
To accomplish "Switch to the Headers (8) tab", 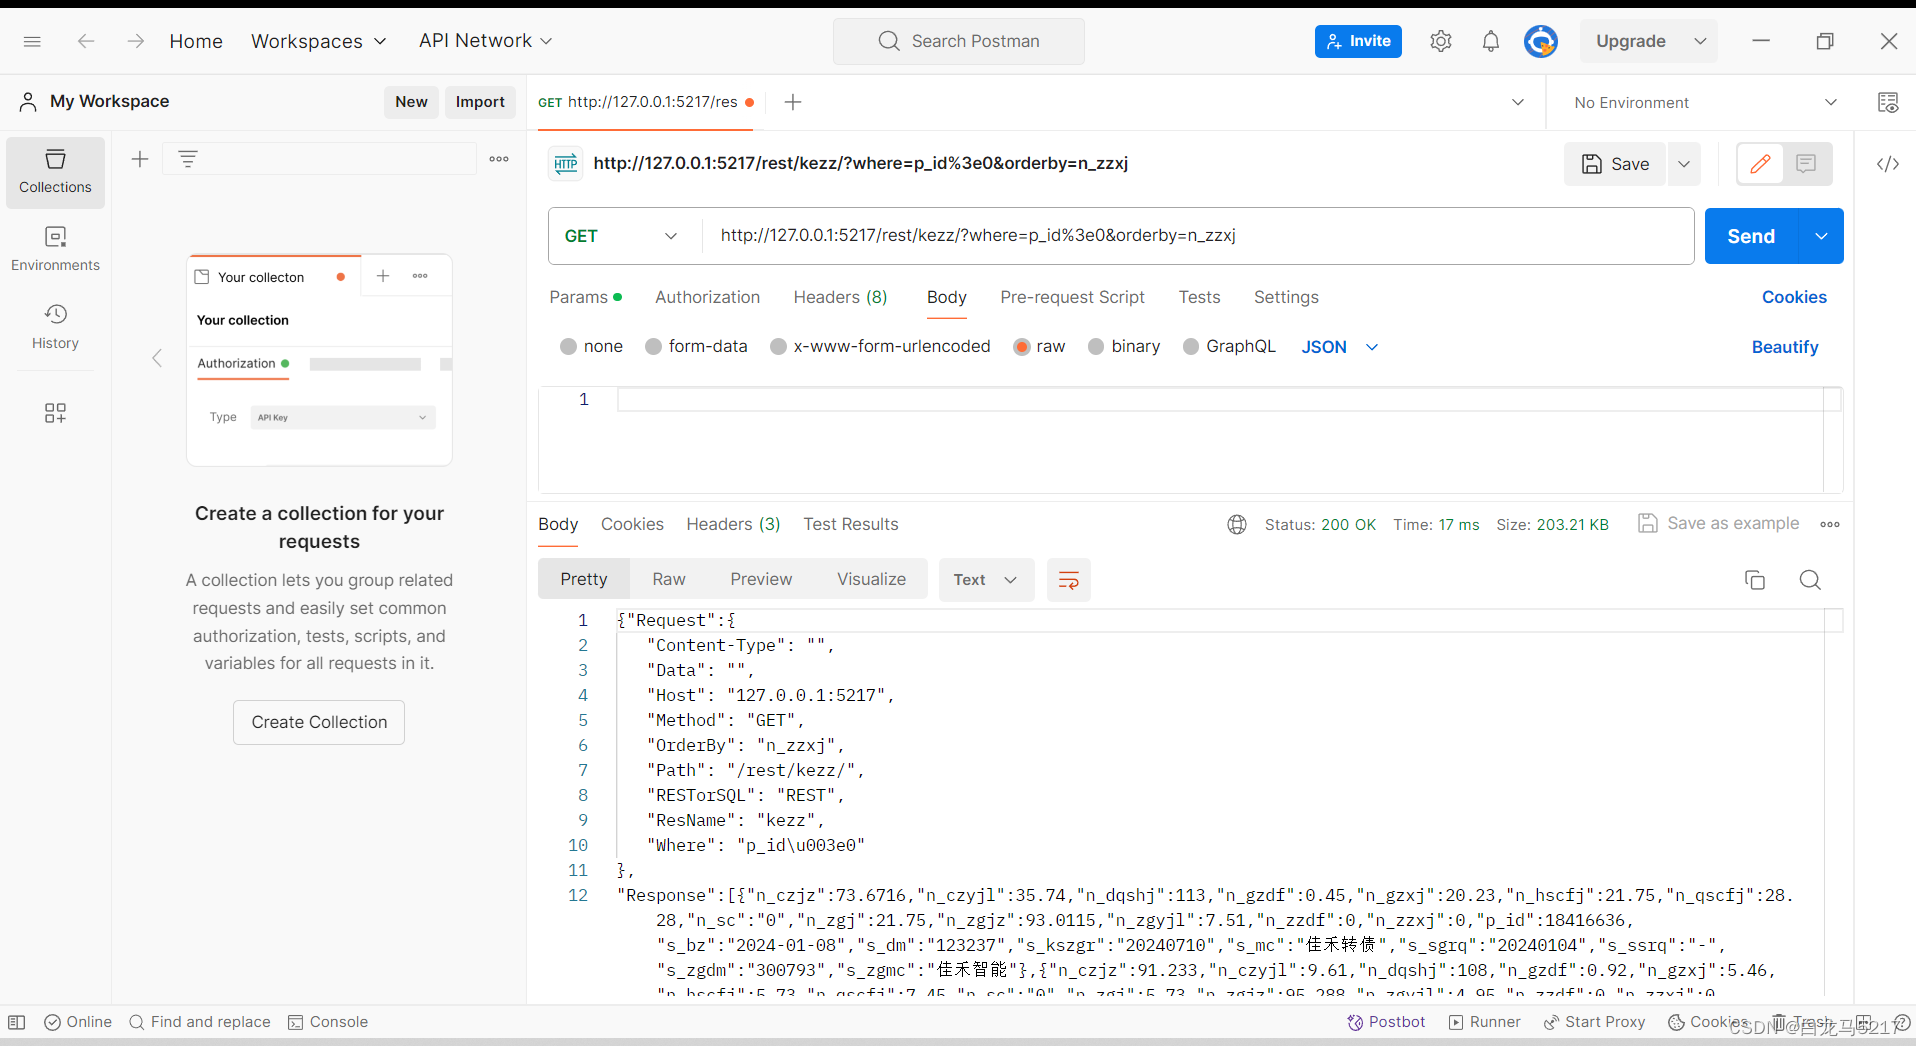I will click(x=840, y=297).
